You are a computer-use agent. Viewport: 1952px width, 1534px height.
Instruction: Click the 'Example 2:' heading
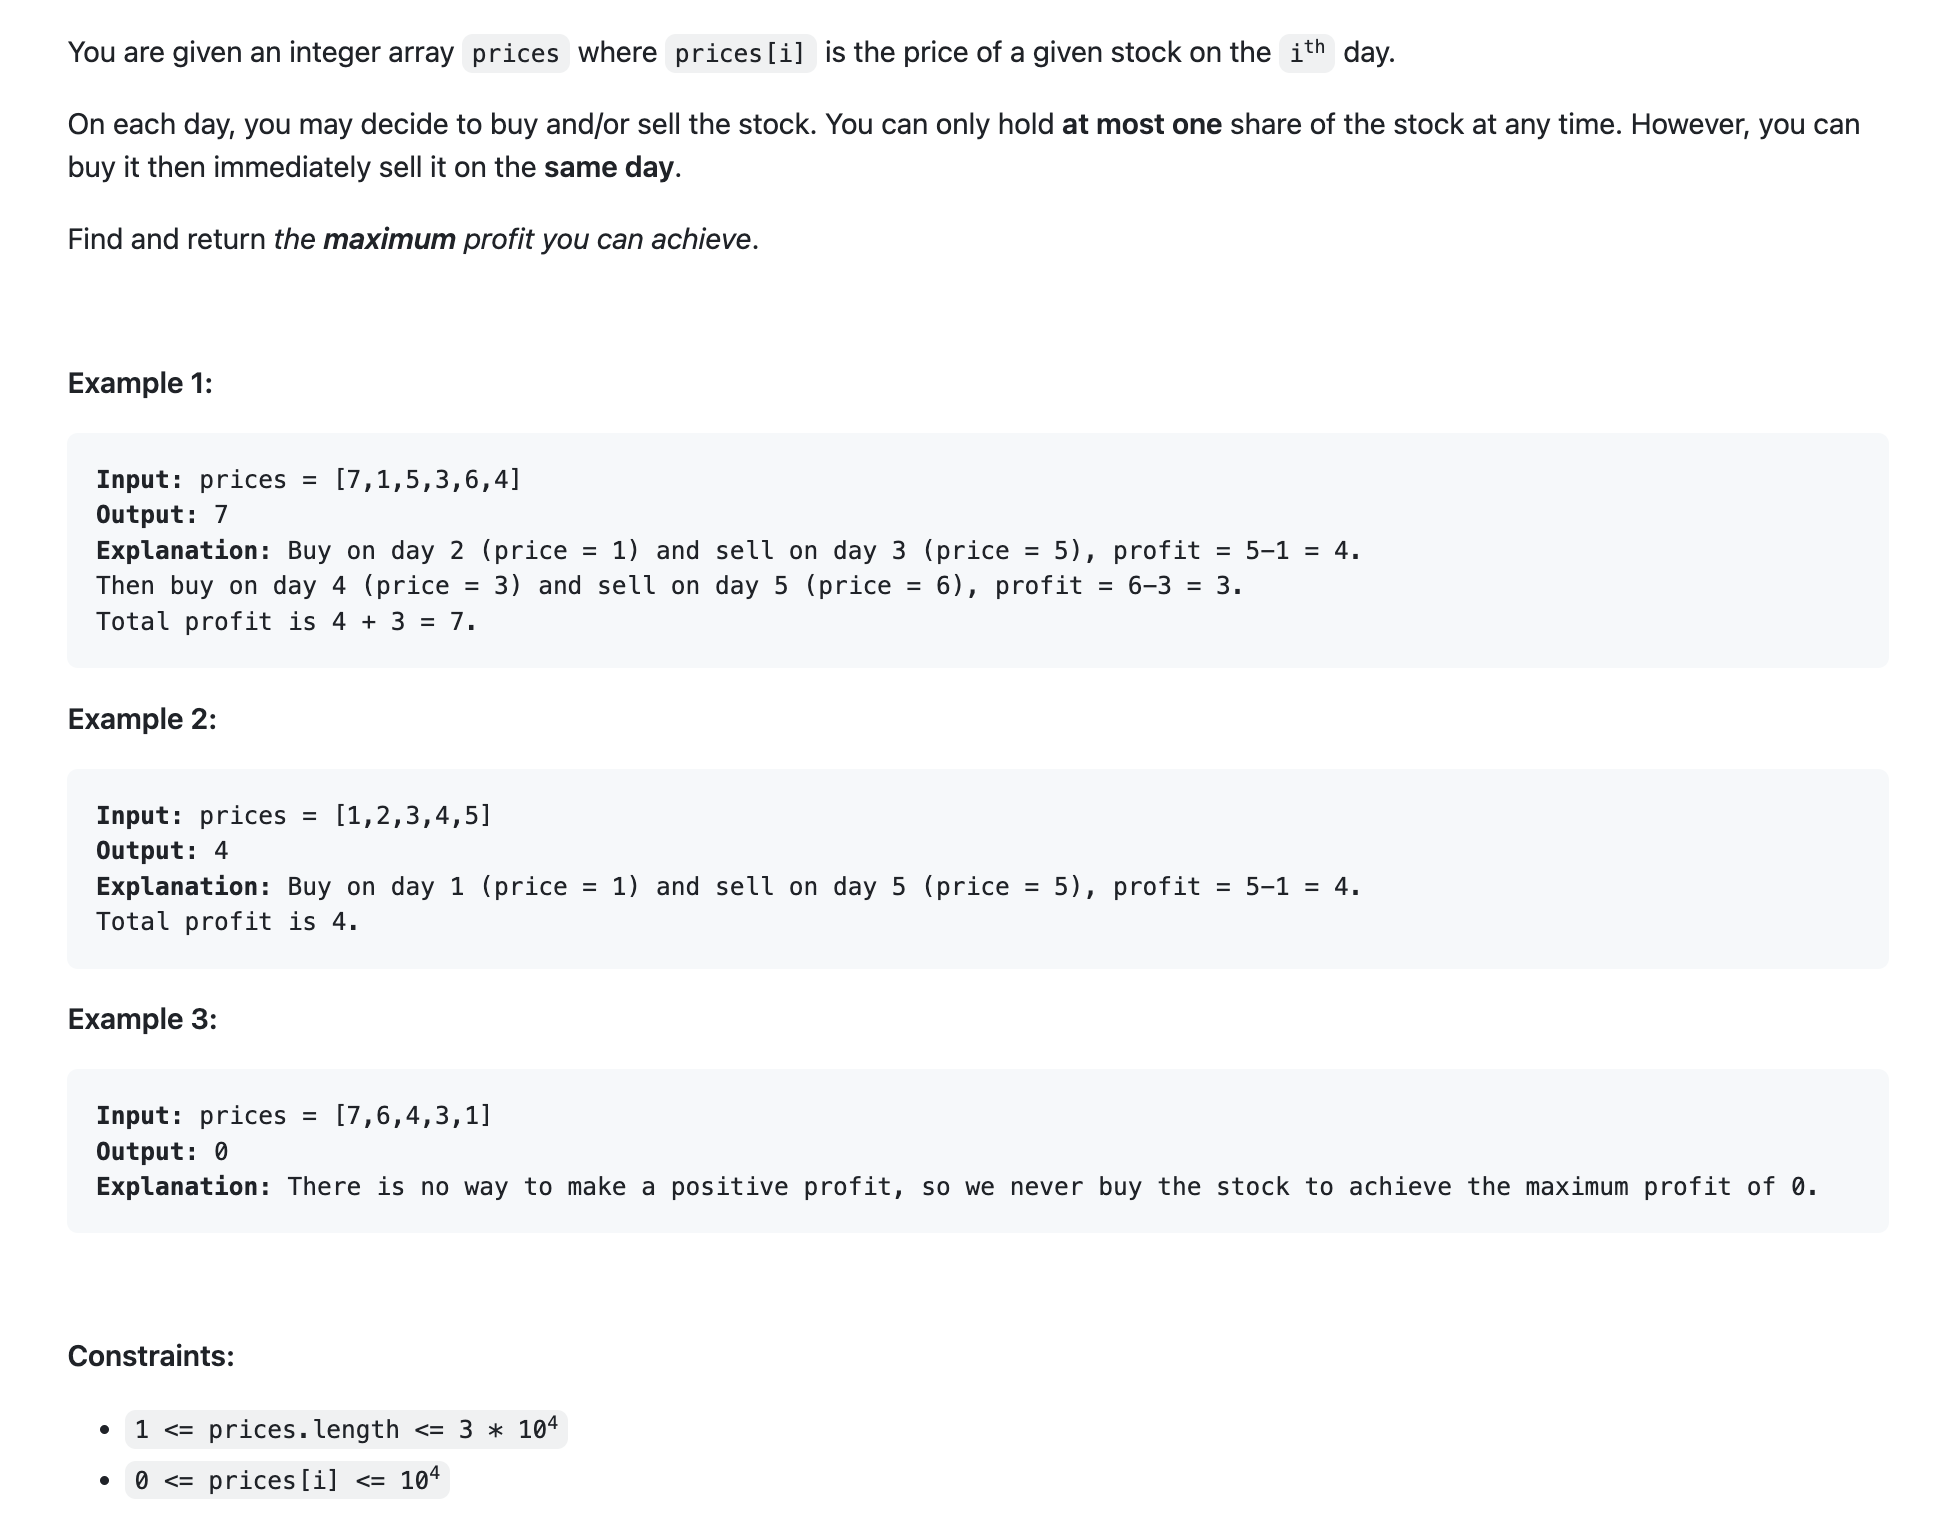(x=142, y=719)
